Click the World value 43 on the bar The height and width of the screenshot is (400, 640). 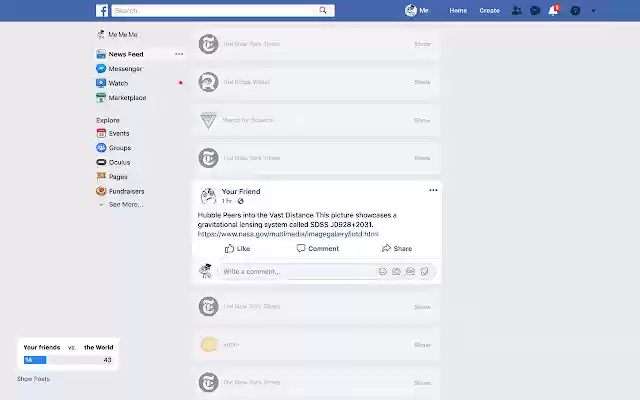click(107, 360)
